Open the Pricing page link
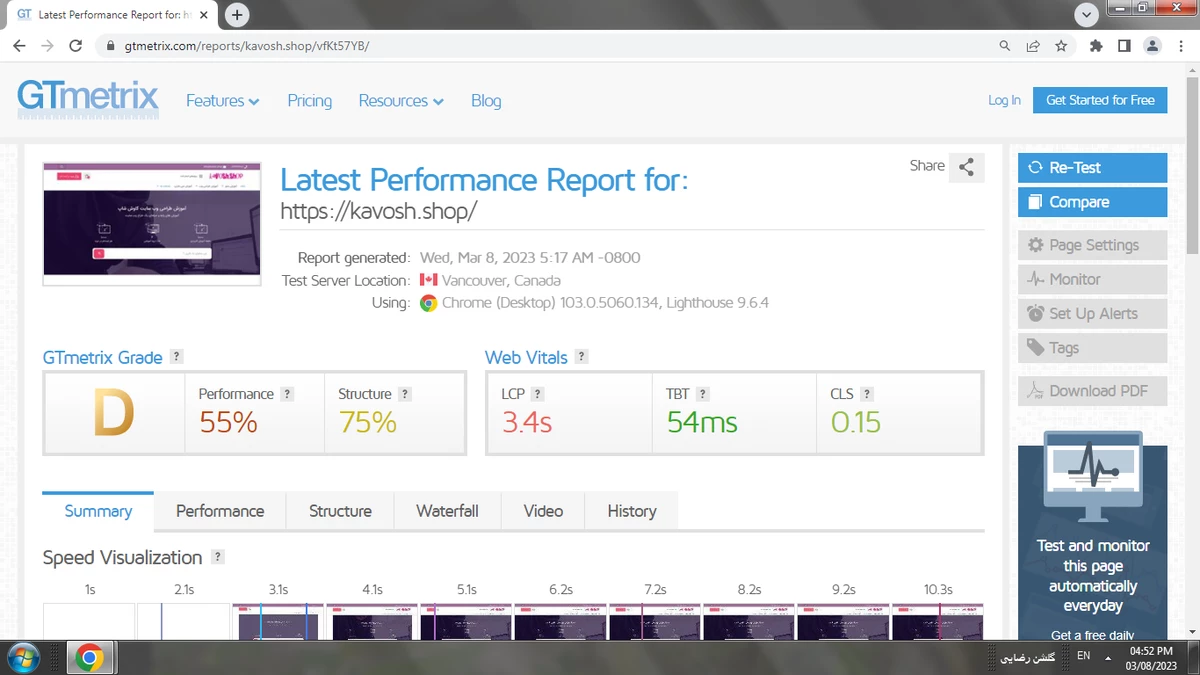Viewport: 1200px width, 675px height. (309, 101)
